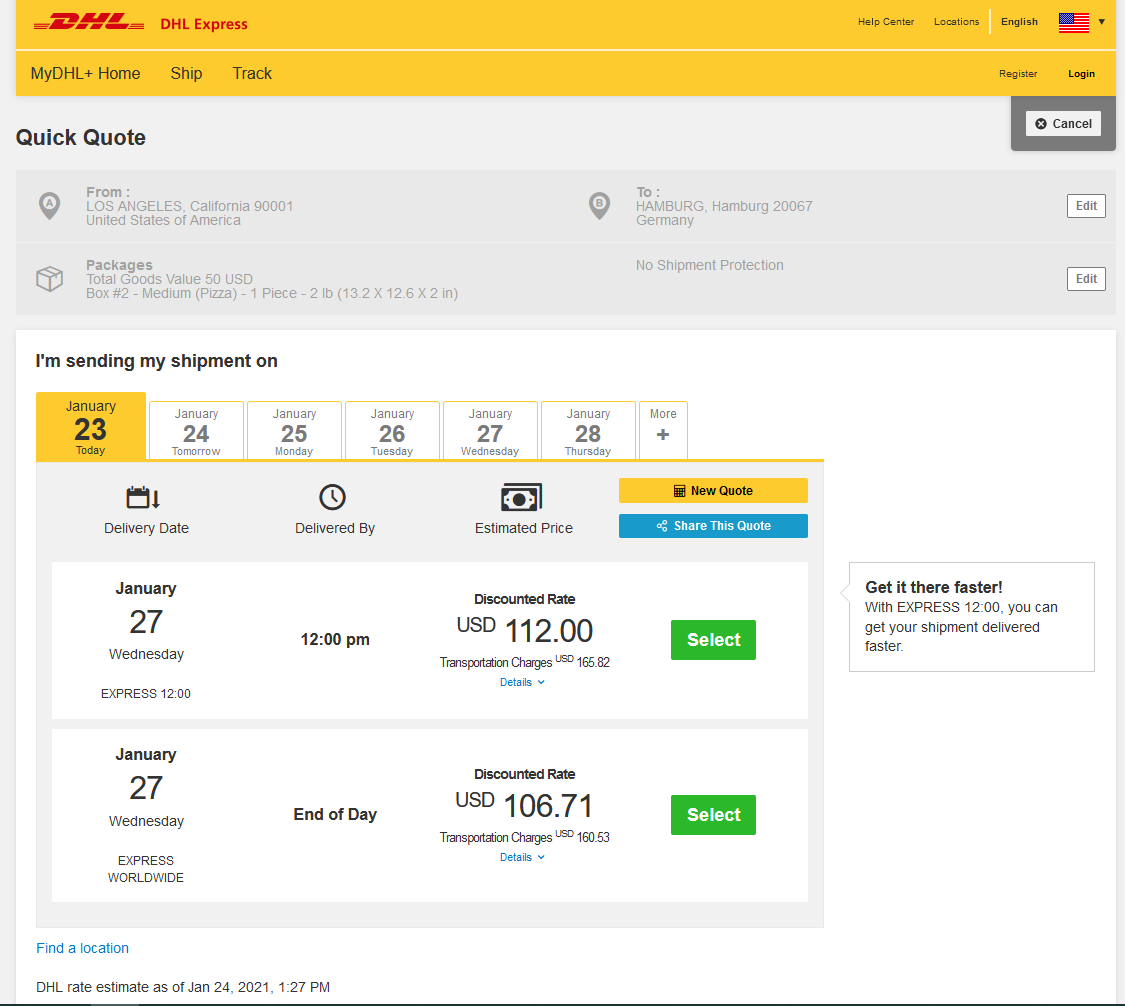Viewport: 1125px width, 1006px height.
Task: Select the January 28 Thursday tab
Action: click(x=588, y=431)
